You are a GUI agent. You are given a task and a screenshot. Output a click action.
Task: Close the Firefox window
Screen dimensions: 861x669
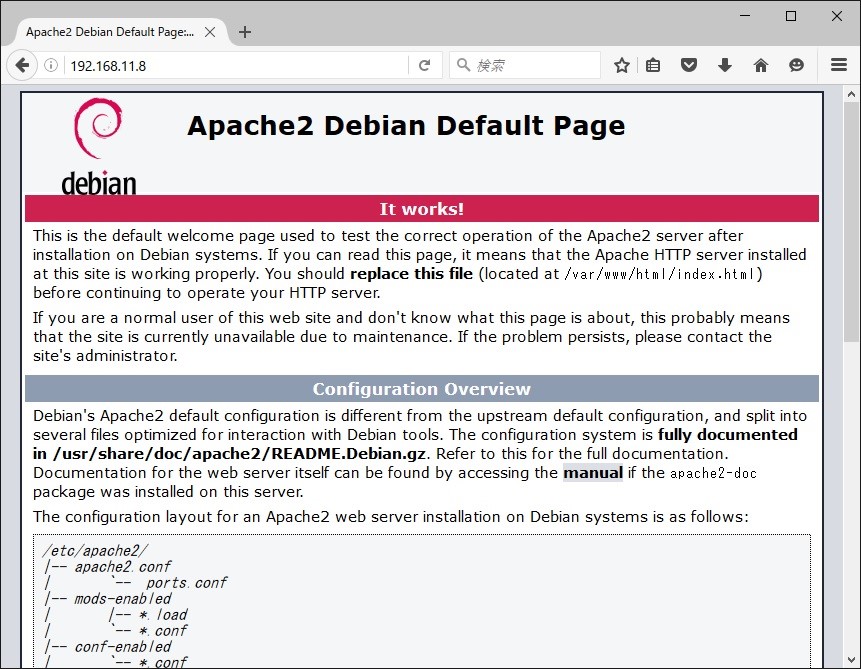click(x=837, y=16)
